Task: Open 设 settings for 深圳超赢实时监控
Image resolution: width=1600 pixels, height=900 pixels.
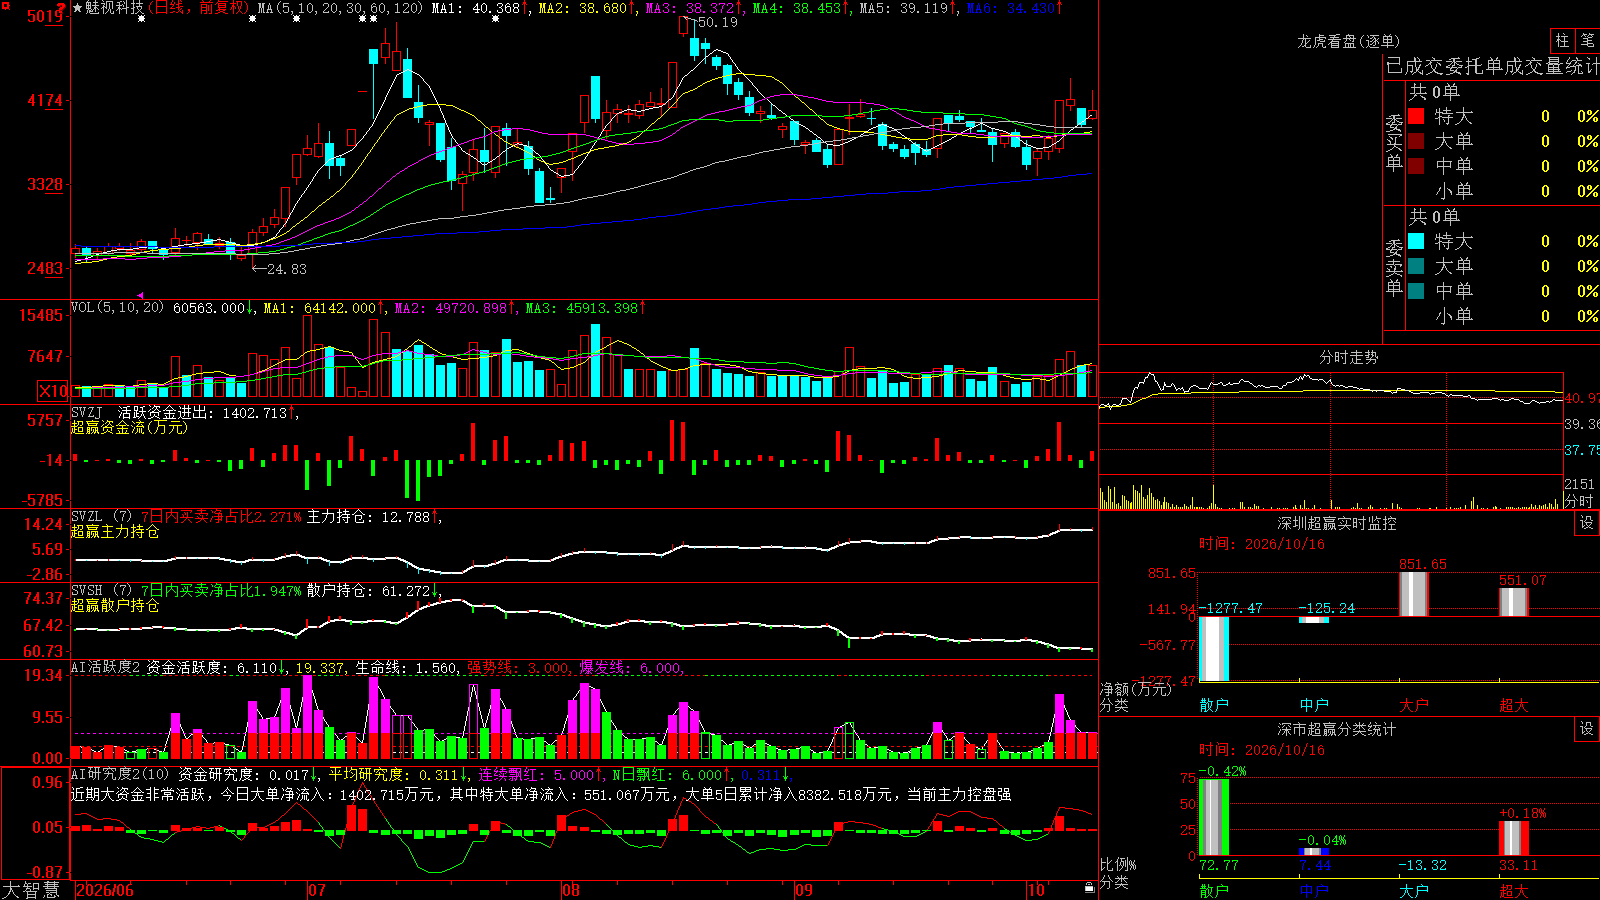Action: pos(1587,523)
